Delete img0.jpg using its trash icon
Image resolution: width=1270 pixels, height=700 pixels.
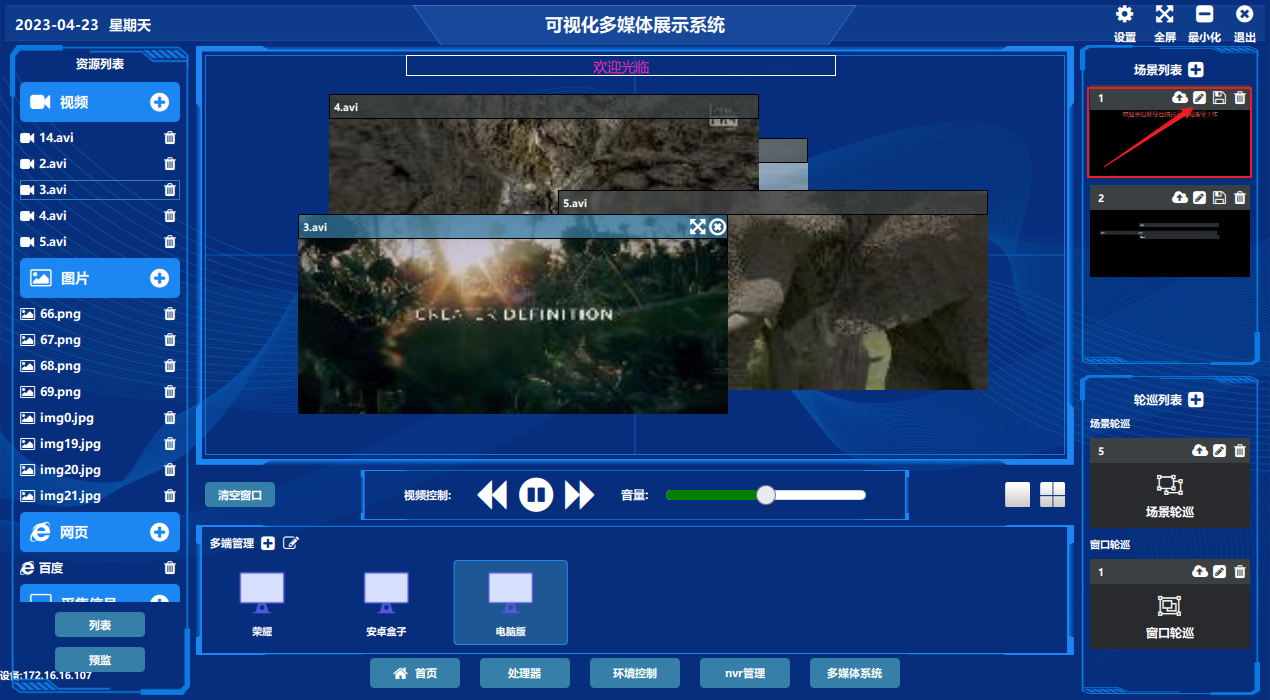click(x=170, y=418)
